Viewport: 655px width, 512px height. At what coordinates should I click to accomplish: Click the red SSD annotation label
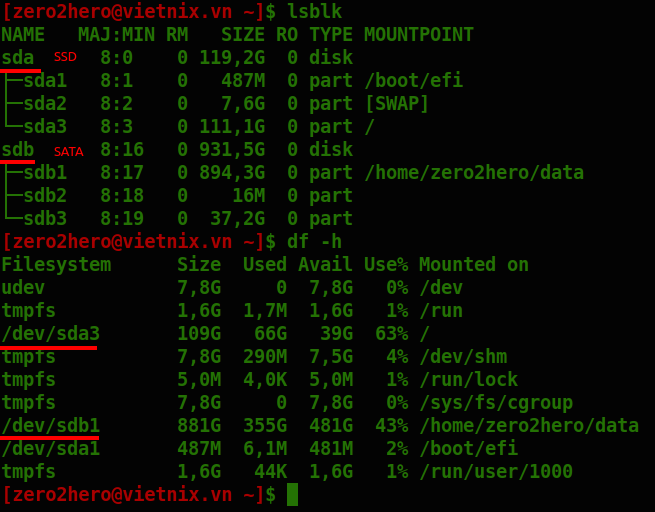click(65, 58)
